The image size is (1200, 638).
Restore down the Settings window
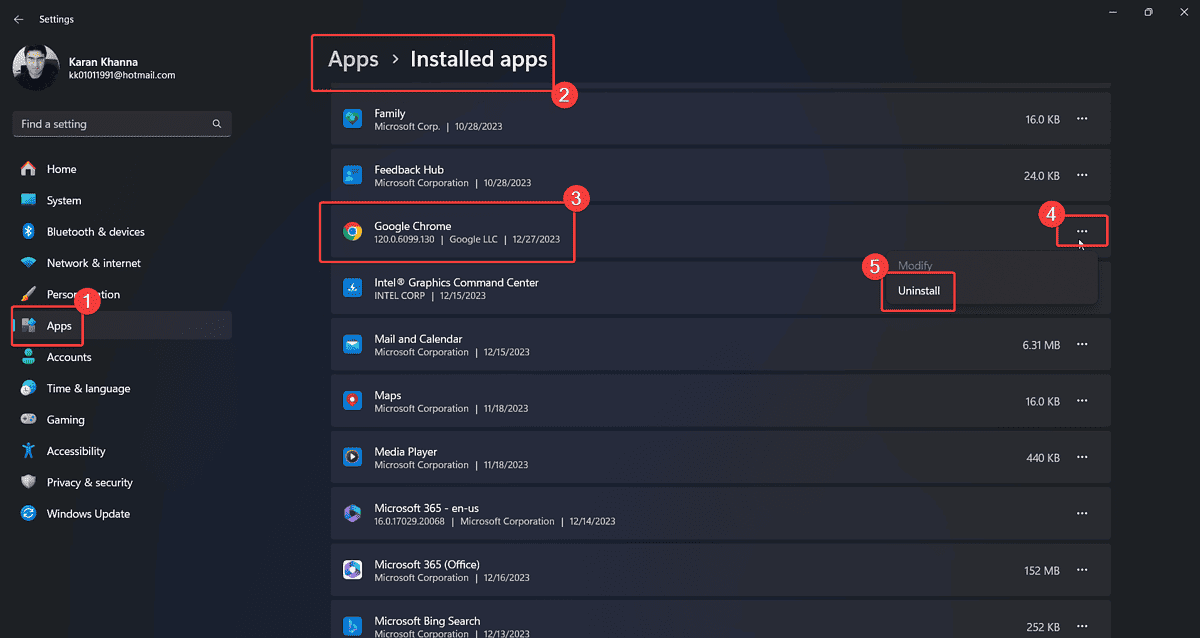coord(1149,12)
